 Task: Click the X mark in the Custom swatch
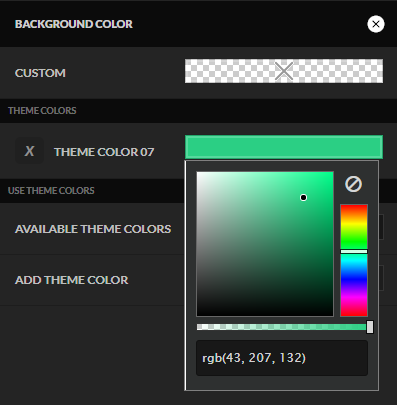point(284,71)
